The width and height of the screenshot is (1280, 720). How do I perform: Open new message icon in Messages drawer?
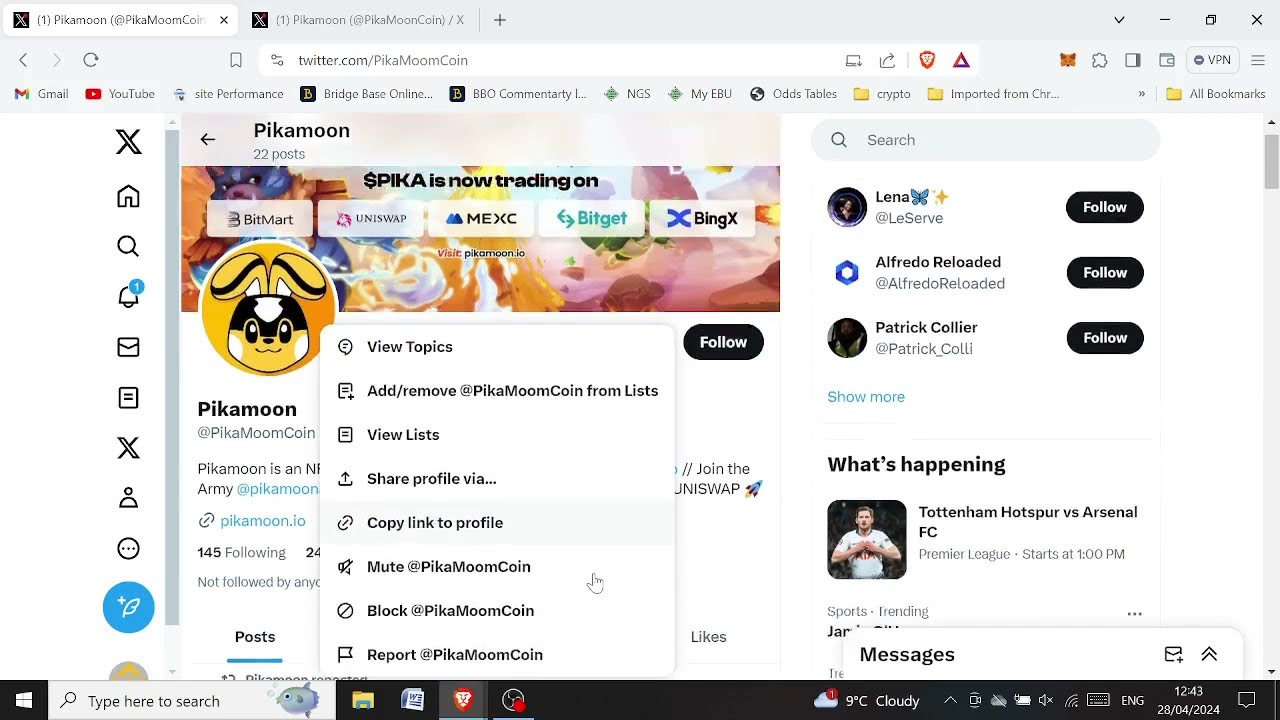[1173, 654]
